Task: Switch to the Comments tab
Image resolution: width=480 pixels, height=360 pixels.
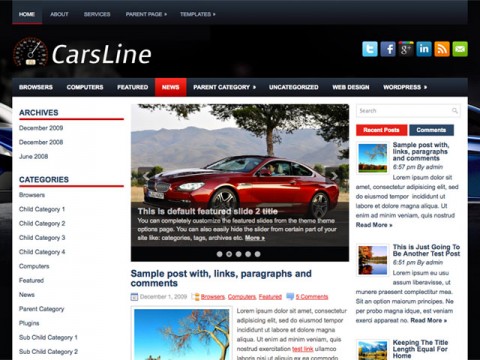Action: coord(431,130)
